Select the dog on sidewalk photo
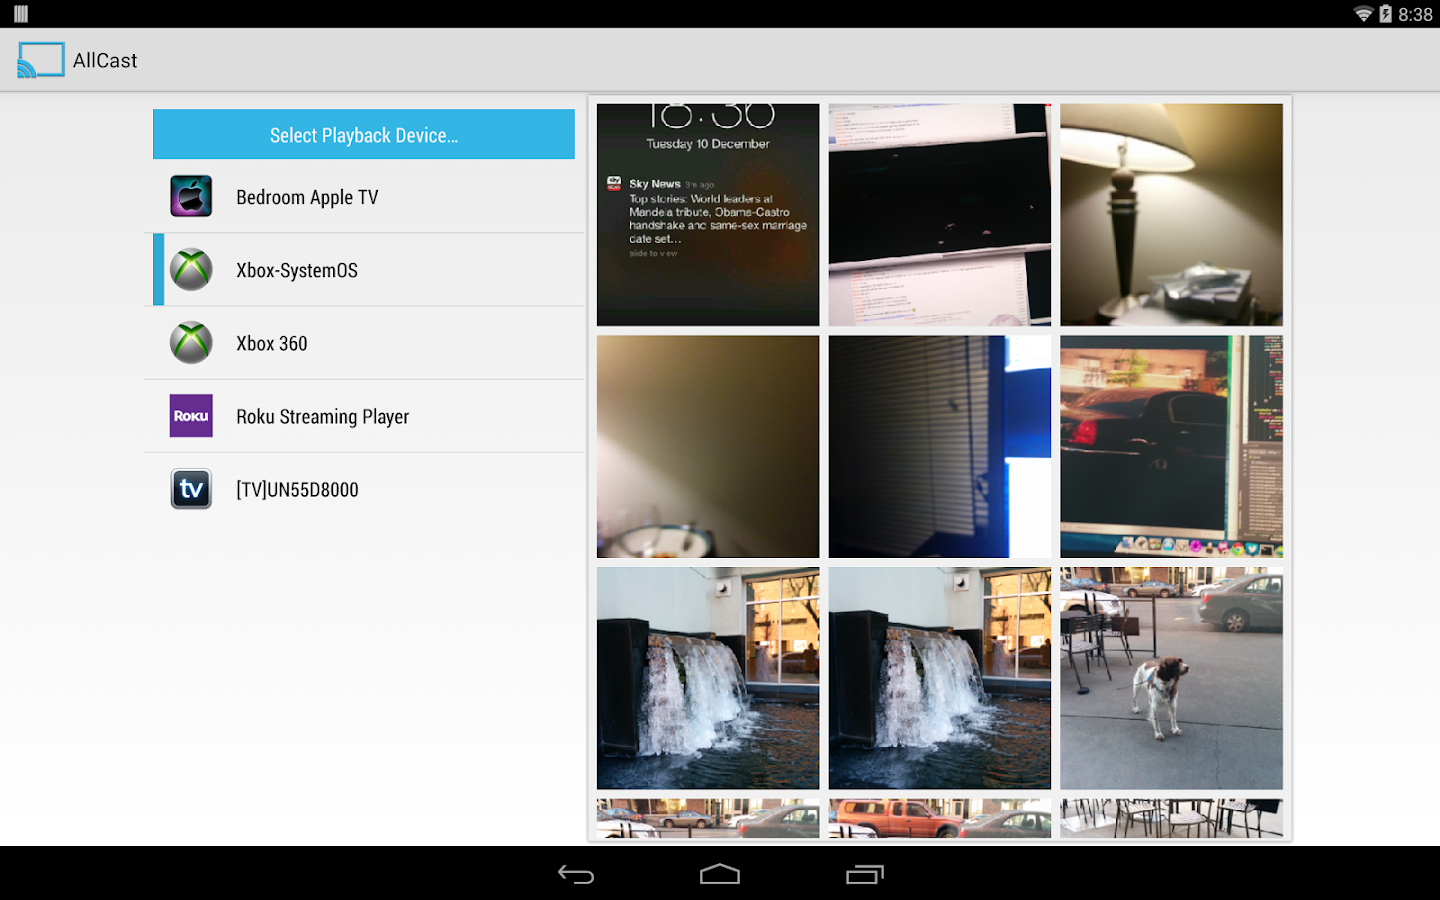The height and width of the screenshot is (900, 1440). (1171, 678)
